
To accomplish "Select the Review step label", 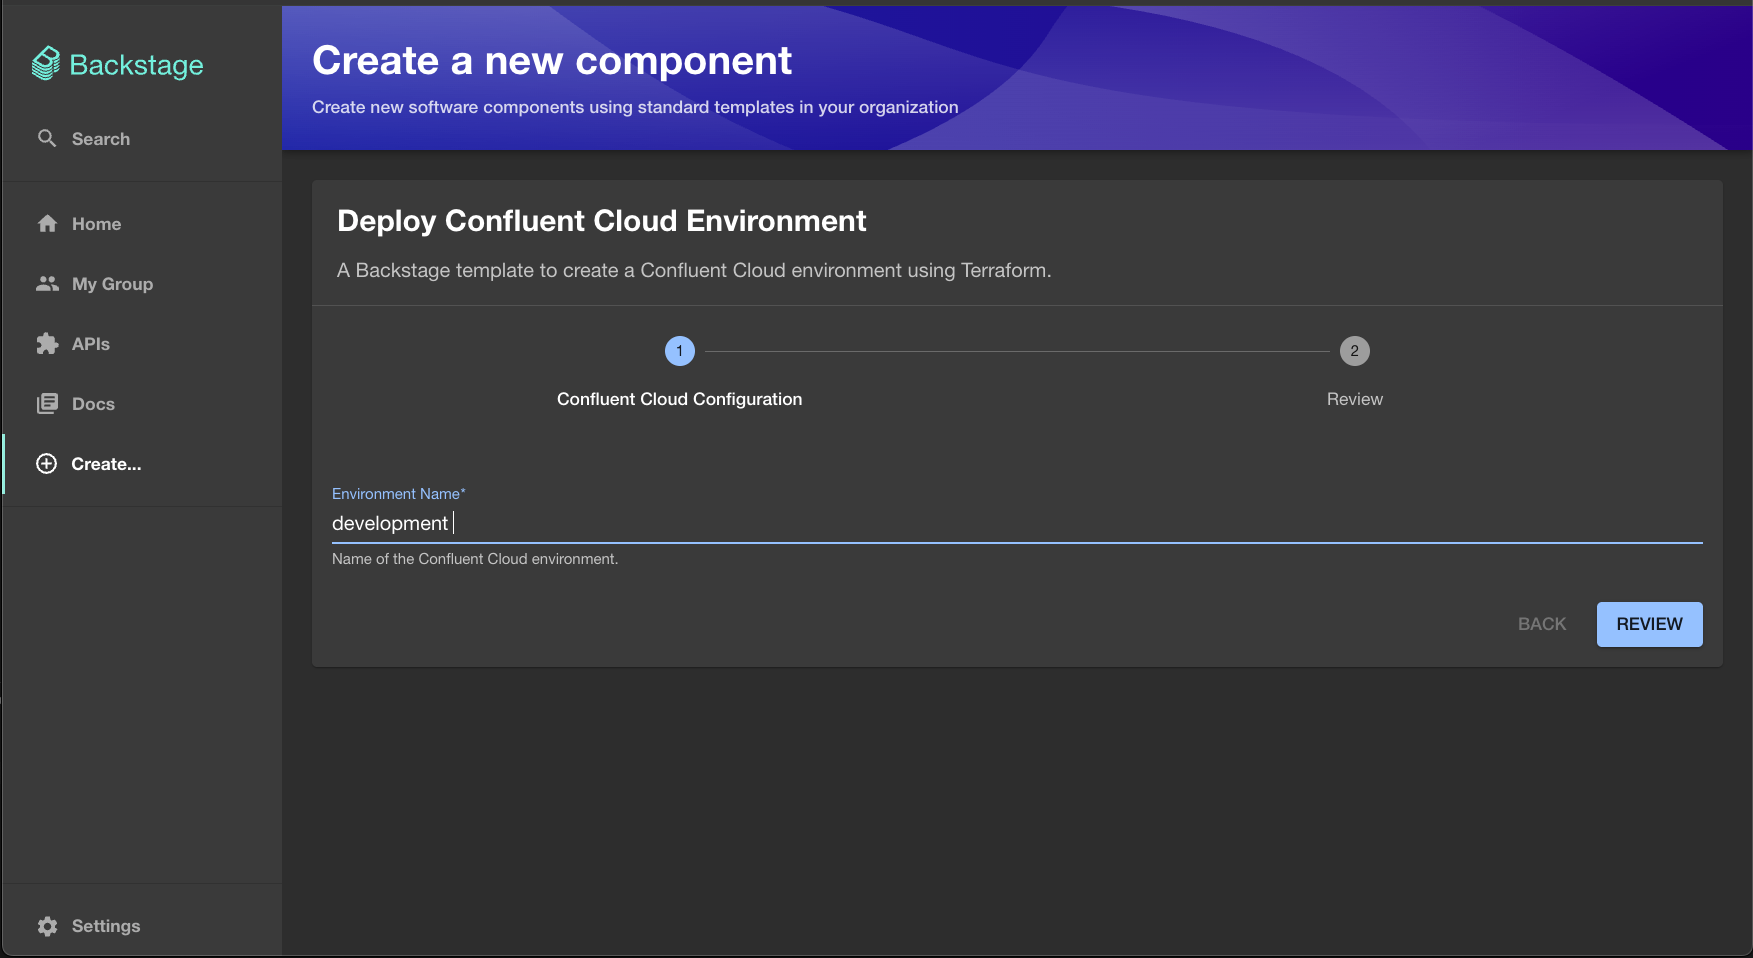I will (1355, 399).
